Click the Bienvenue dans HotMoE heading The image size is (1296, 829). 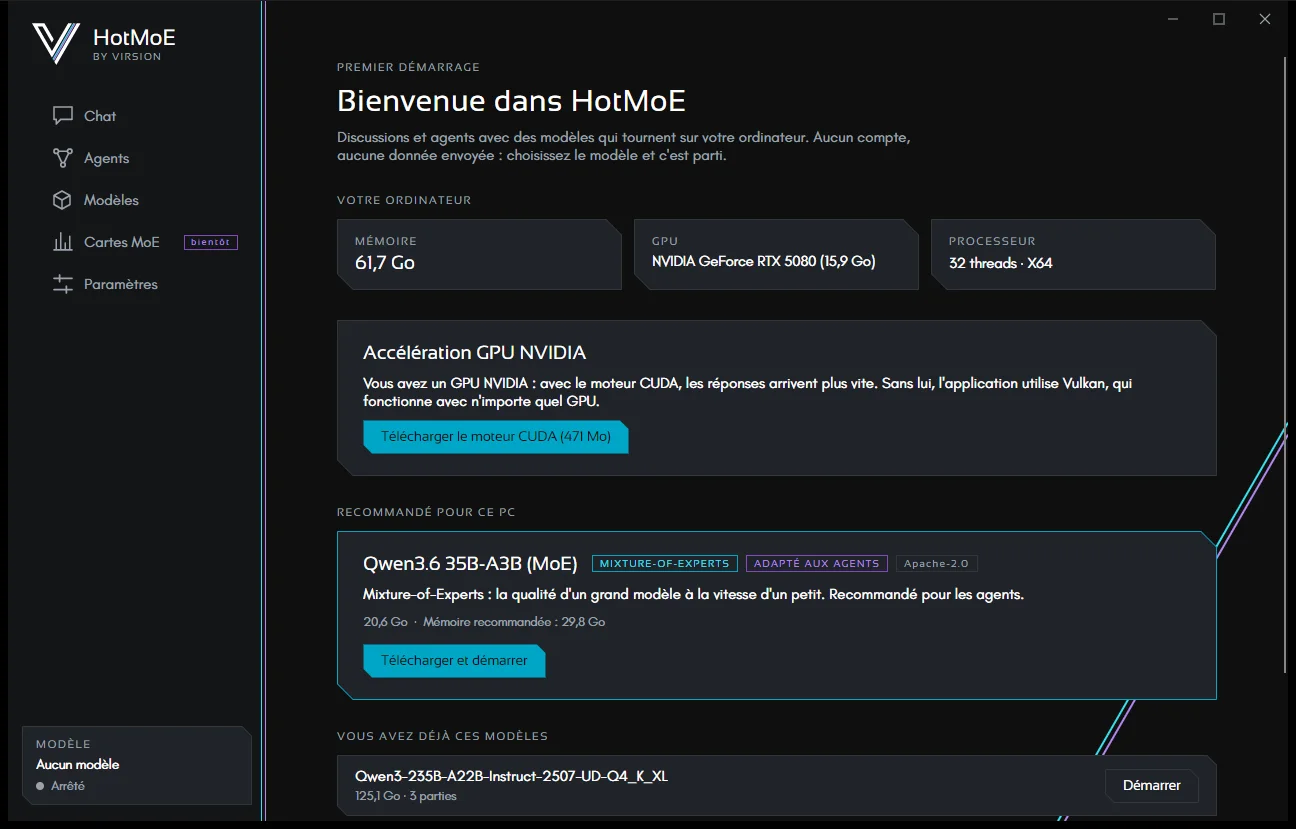pyautogui.click(x=512, y=101)
